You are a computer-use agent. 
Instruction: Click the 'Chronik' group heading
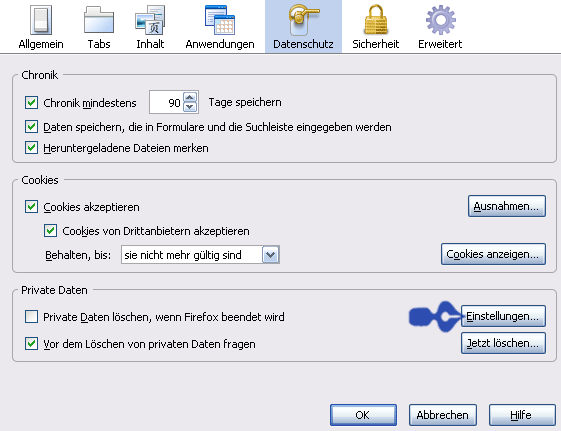40,75
